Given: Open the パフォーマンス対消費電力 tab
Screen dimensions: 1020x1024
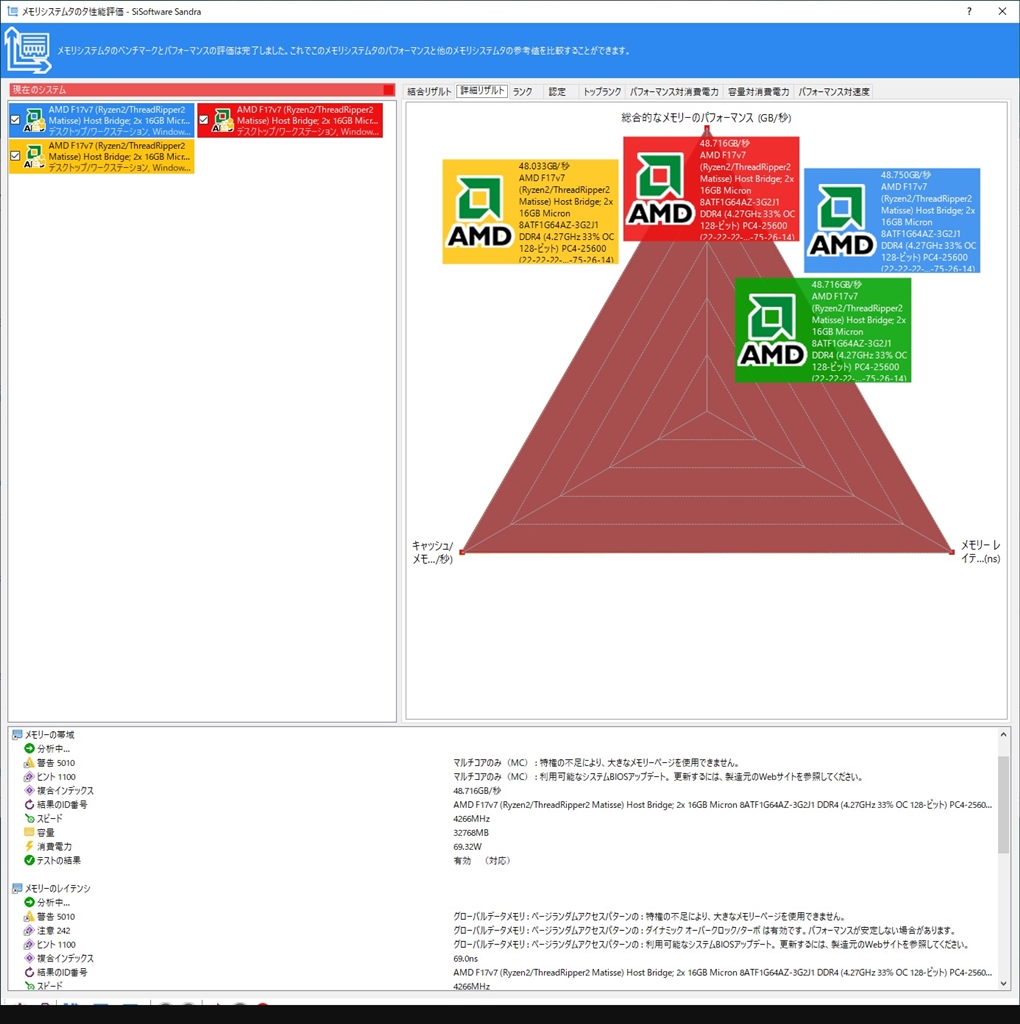Looking at the screenshot, I should [x=674, y=91].
